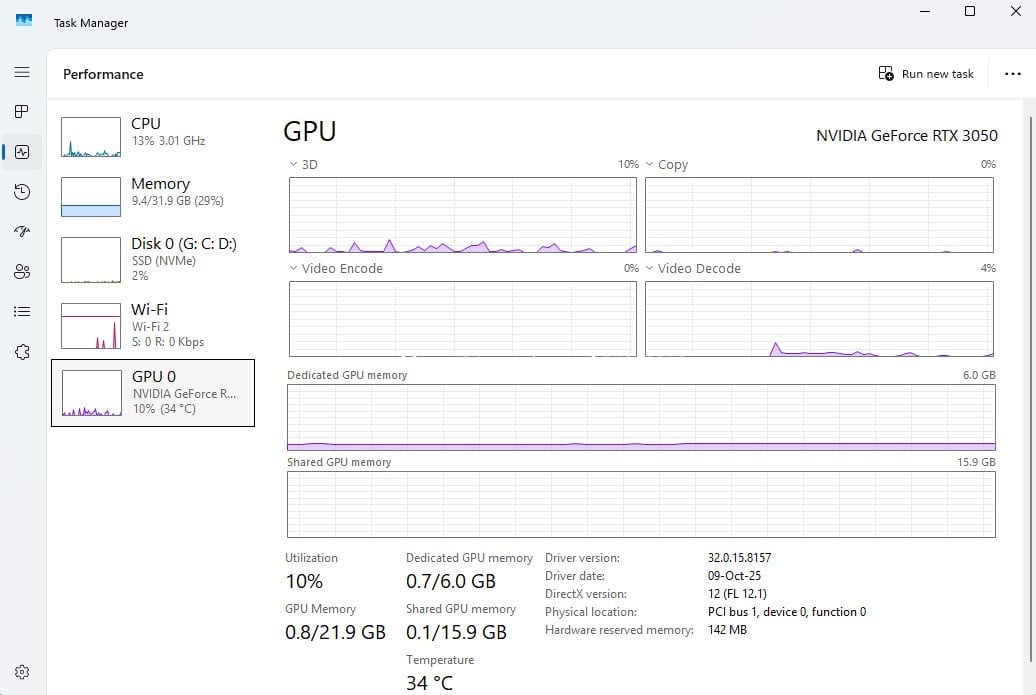
Task: Open the Video Decode graph dropdown
Action: click(x=650, y=268)
